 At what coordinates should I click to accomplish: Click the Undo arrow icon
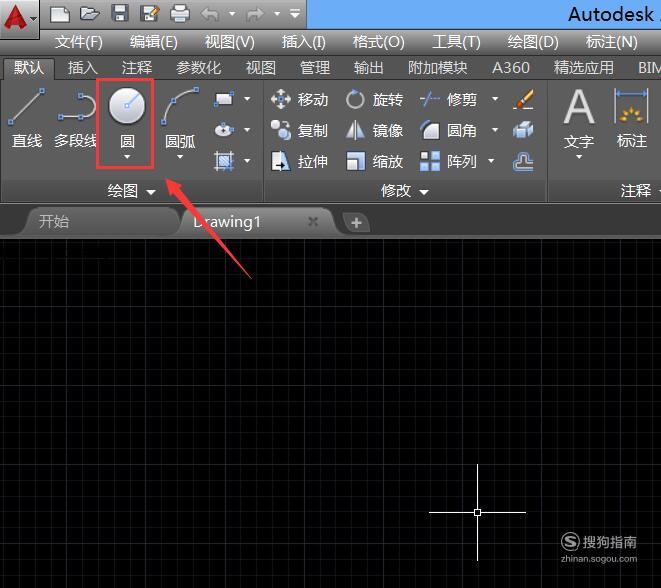pos(210,14)
